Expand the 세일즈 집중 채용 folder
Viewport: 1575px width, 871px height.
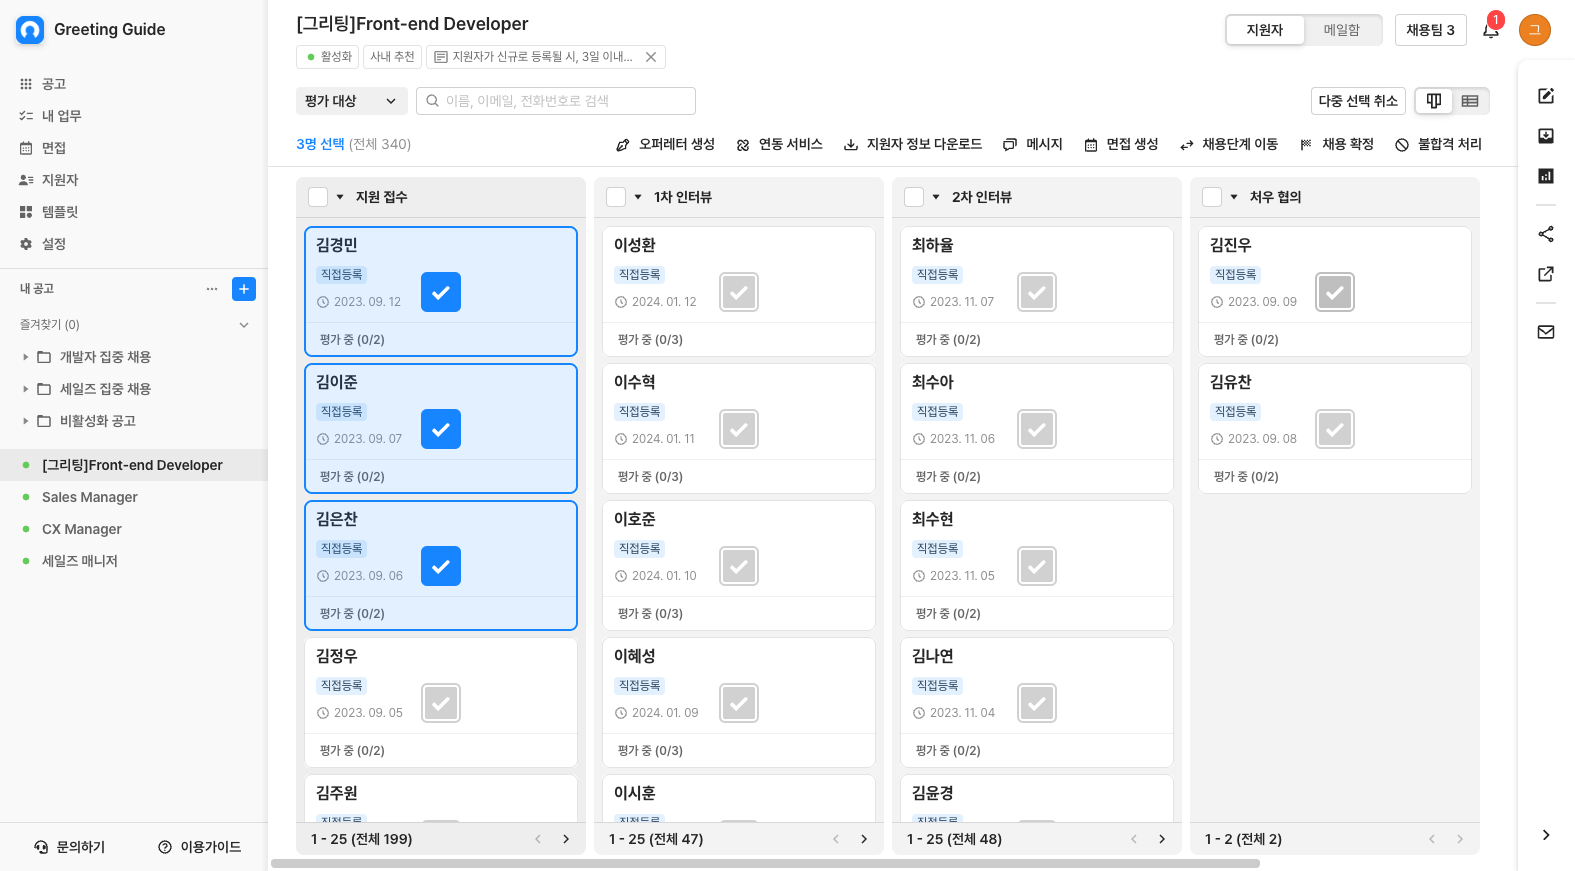(25, 389)
